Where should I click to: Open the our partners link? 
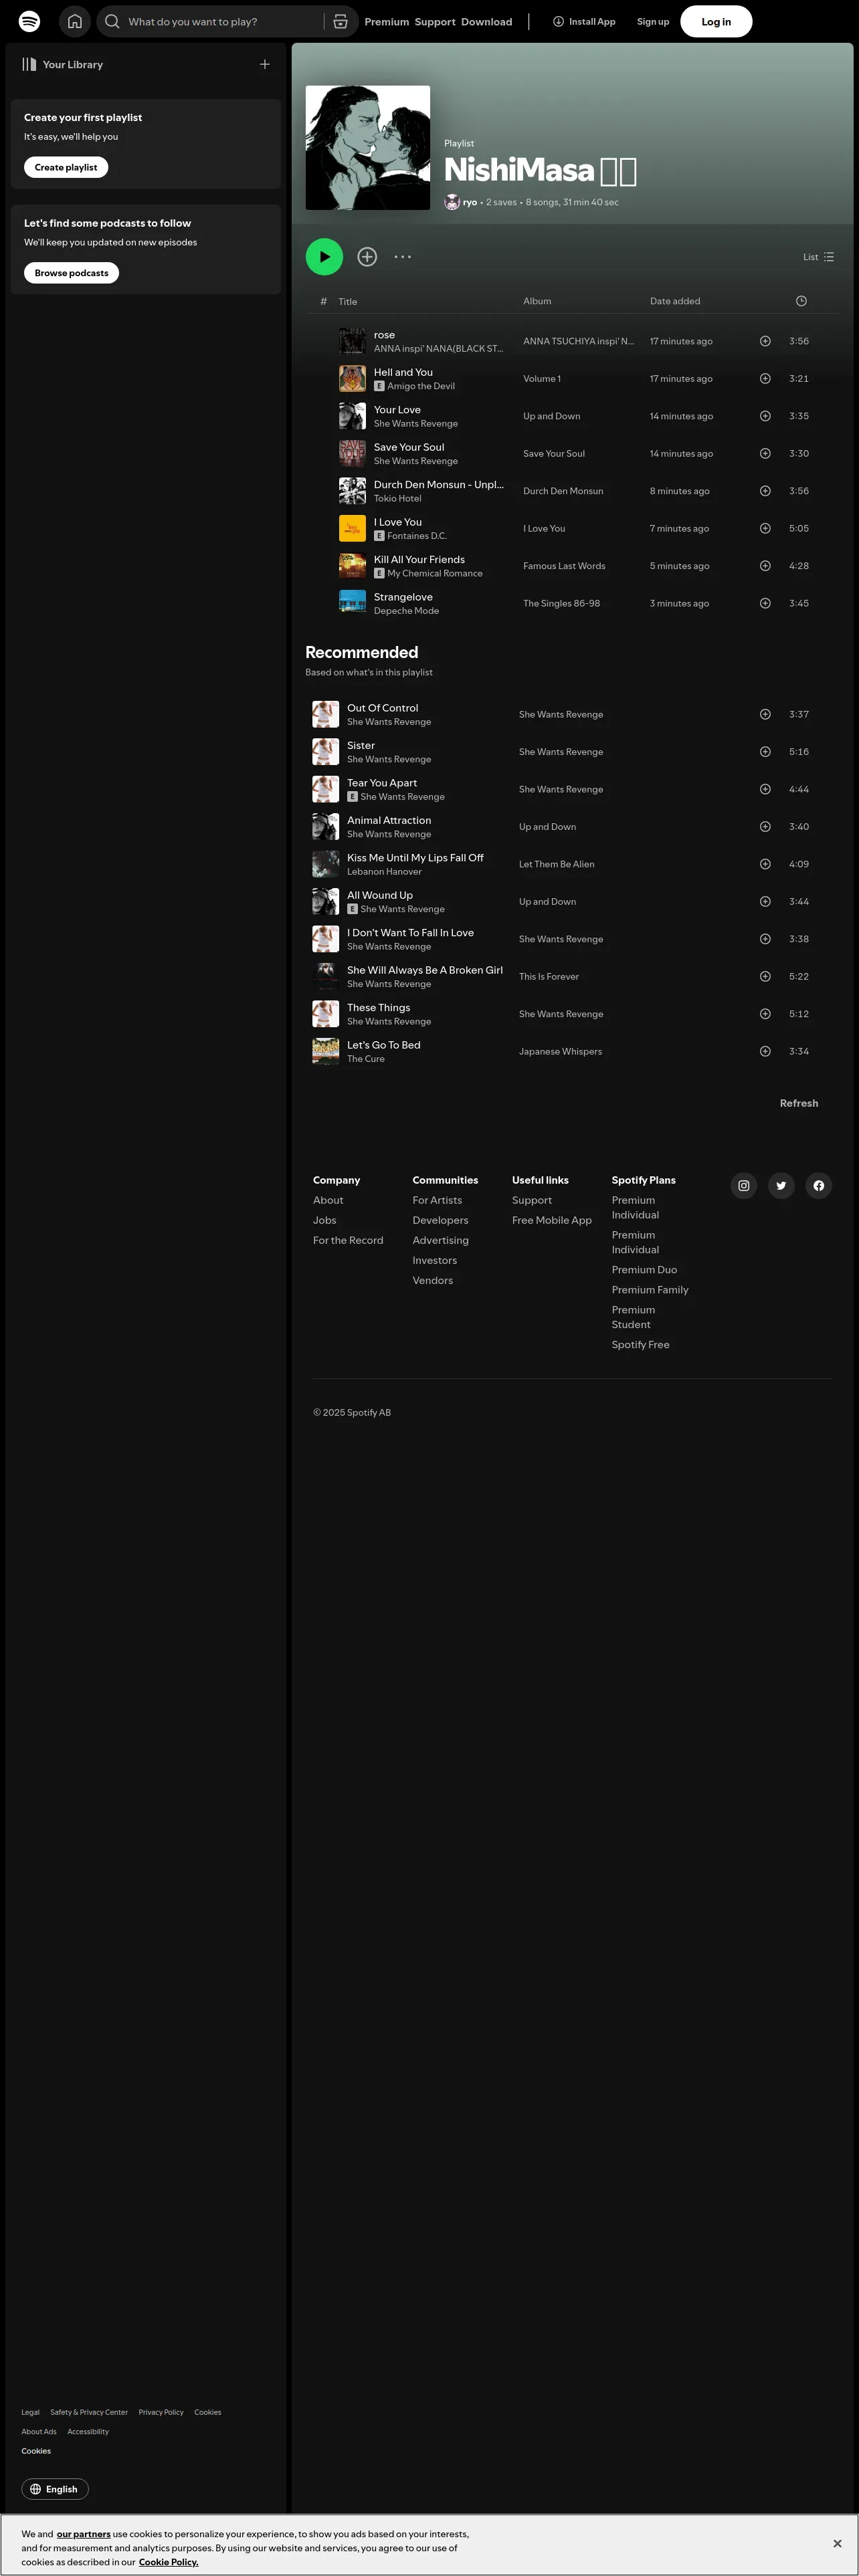pos(84,2534)
